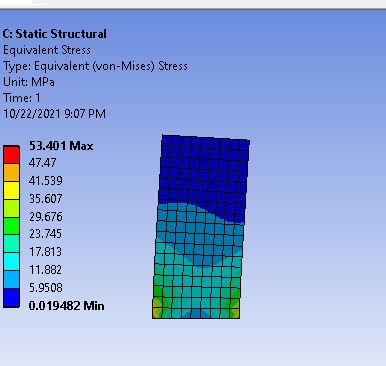The height and width of the screenshot is (366, 386).
Task: Select the 47.47 legend value
Action: pos(43,163)
